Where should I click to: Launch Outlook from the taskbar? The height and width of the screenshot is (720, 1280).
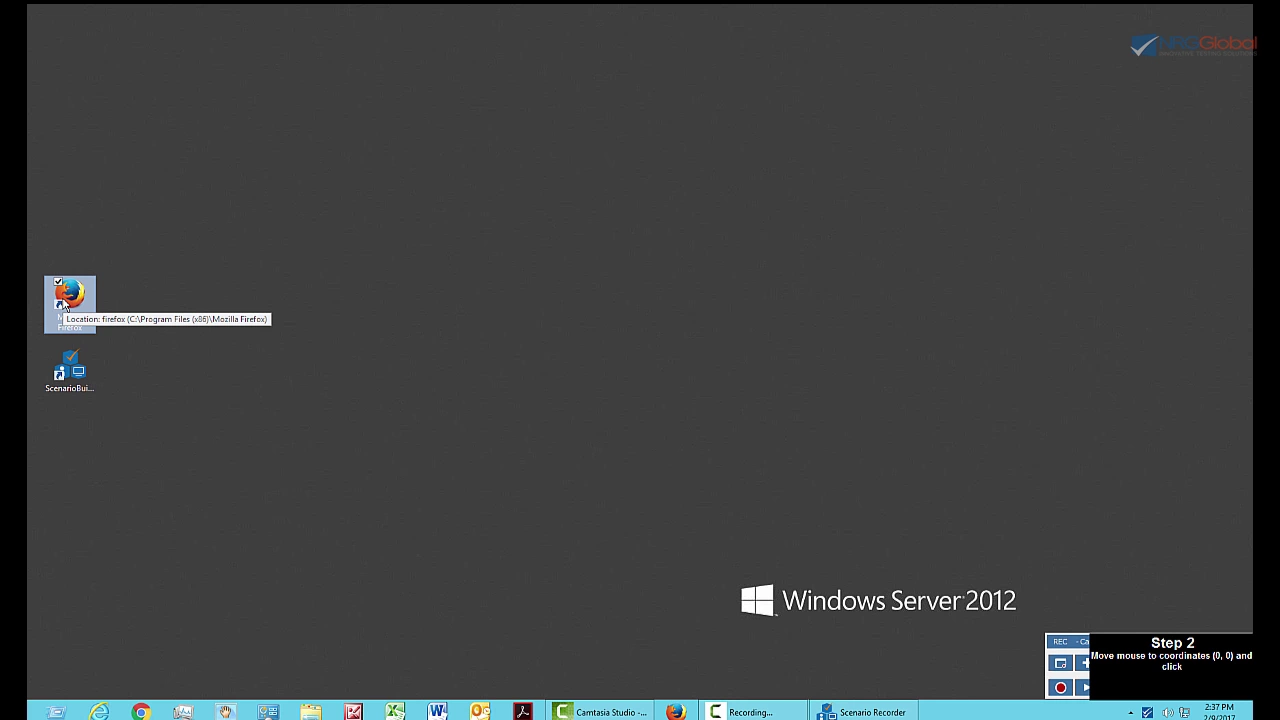coord(480,712)
